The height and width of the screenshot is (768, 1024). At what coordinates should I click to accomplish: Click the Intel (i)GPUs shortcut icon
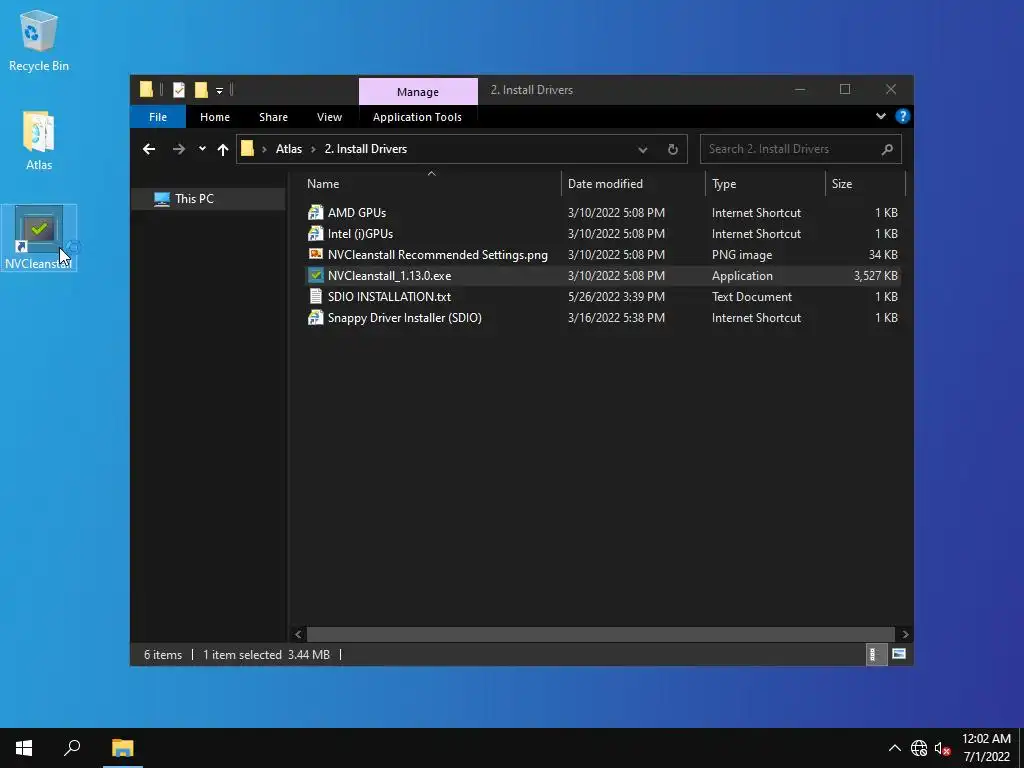[x=315, y=233]
